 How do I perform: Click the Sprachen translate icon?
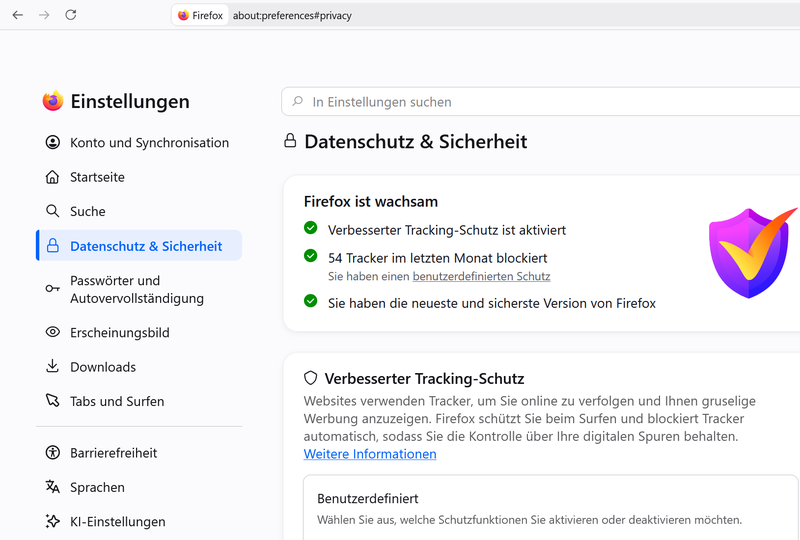coord(53,487)
